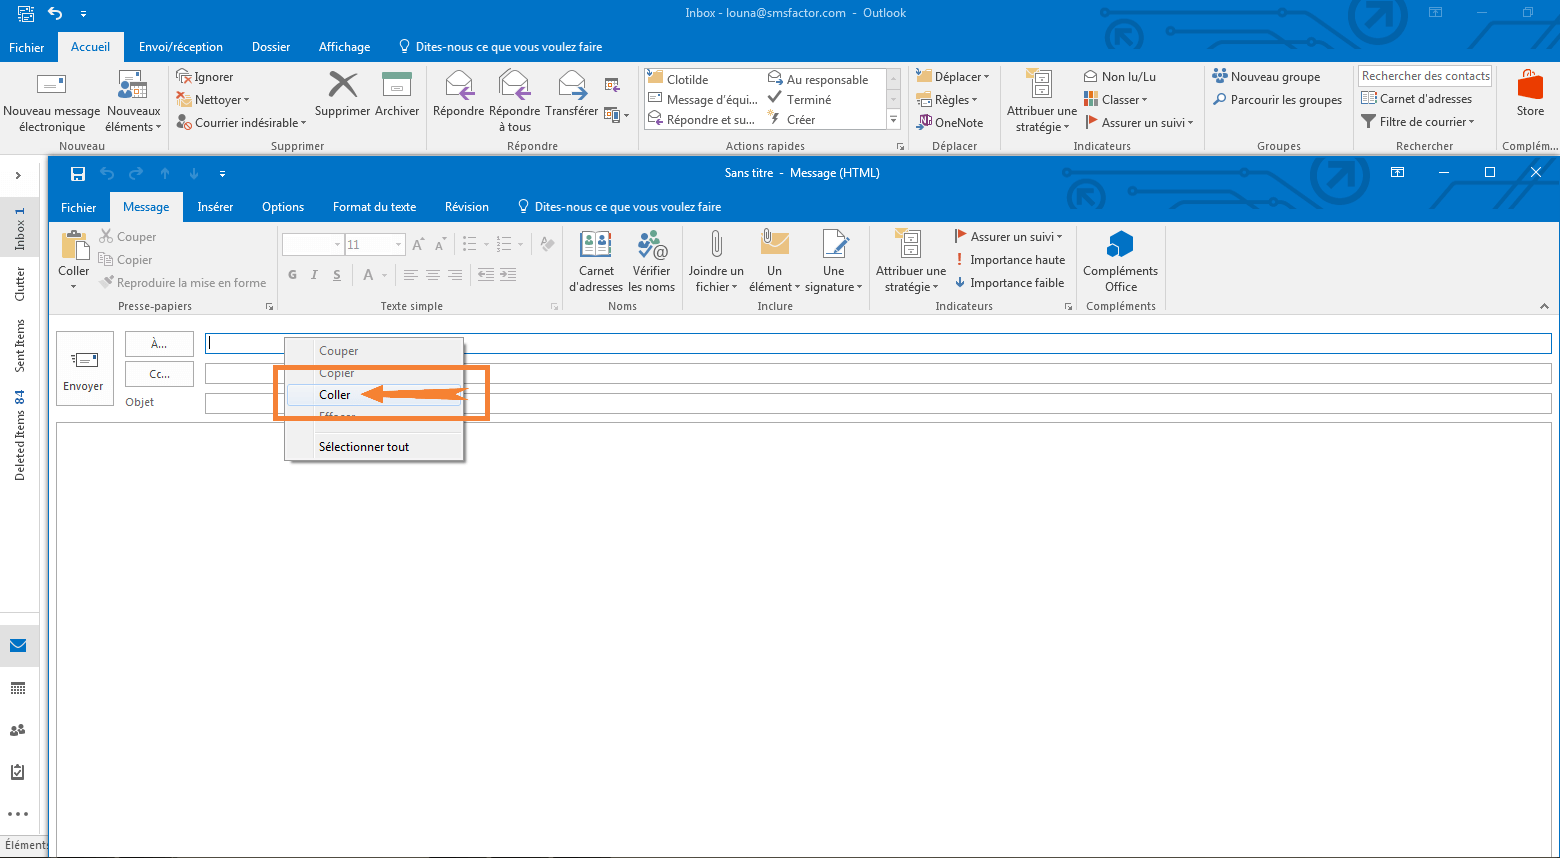Choose Coller from context menu
The width and height of the screenshot is (1560, 858).
374,395
